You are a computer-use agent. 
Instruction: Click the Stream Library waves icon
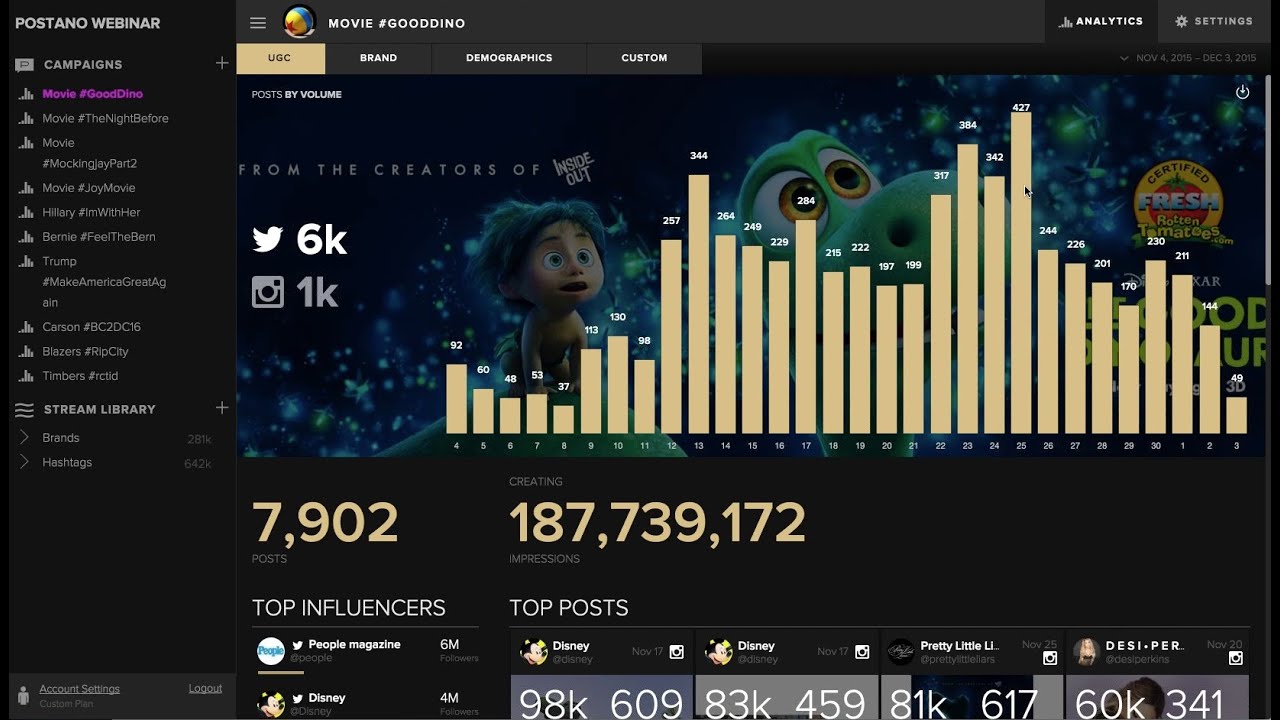click(x=24, y=410)
